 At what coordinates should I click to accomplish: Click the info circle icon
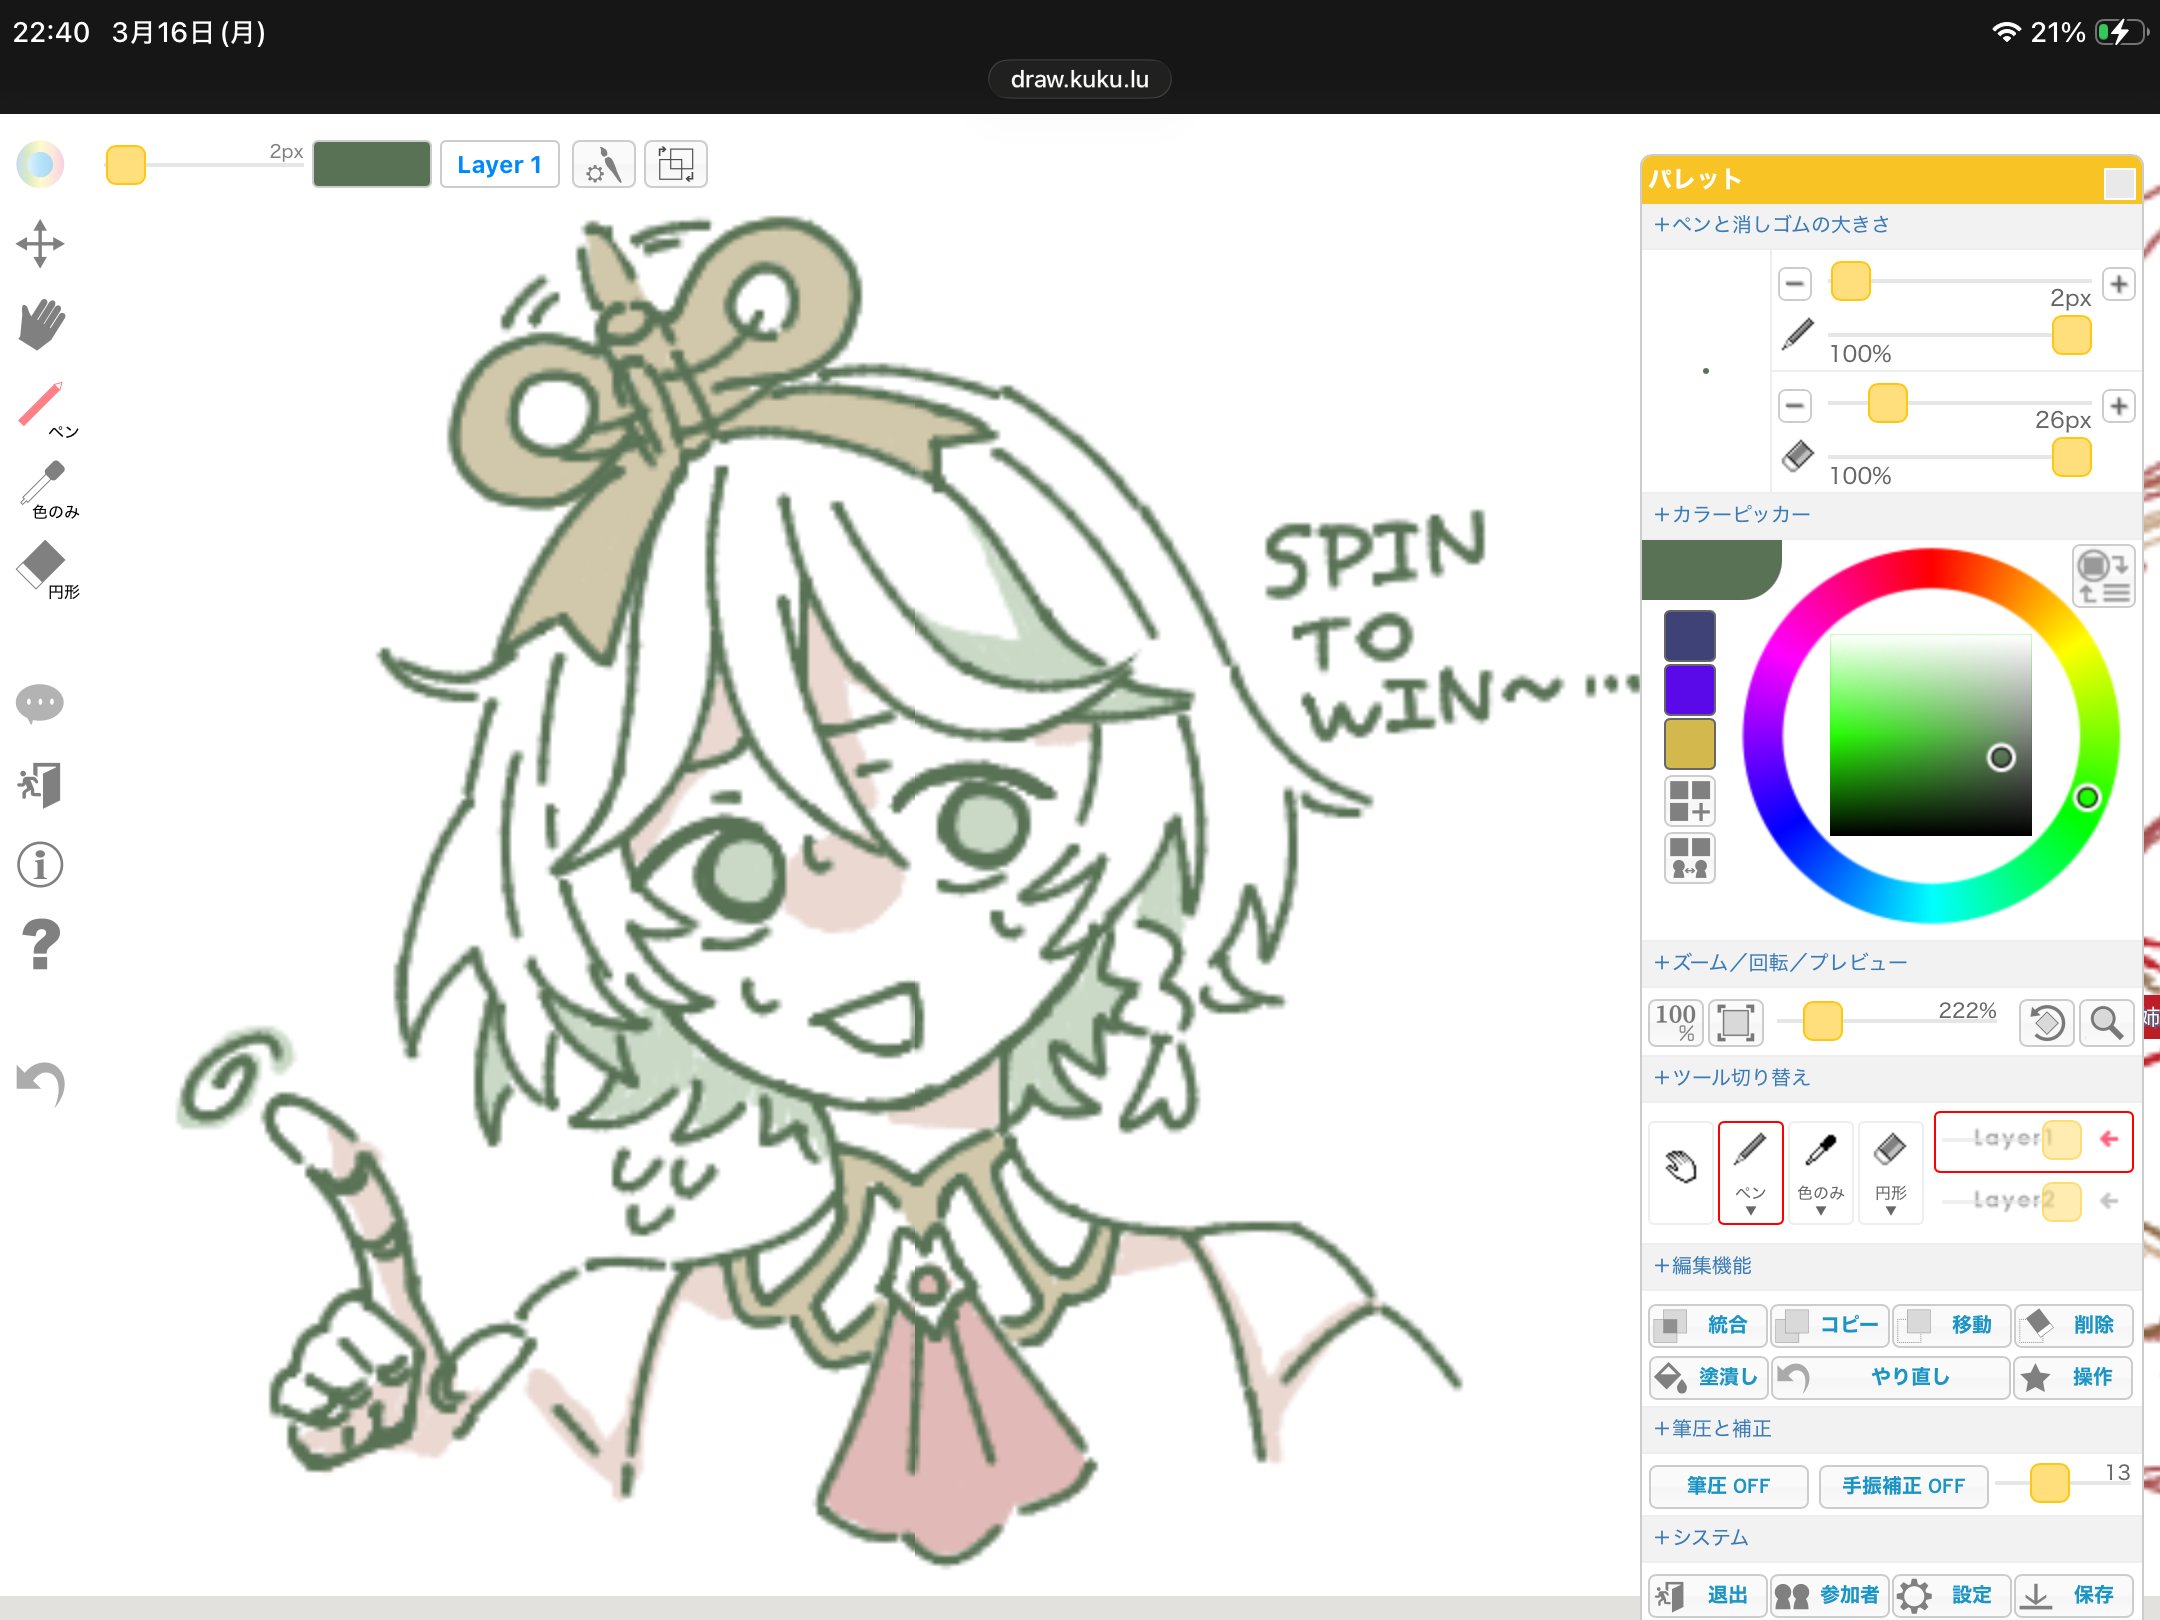40,865
